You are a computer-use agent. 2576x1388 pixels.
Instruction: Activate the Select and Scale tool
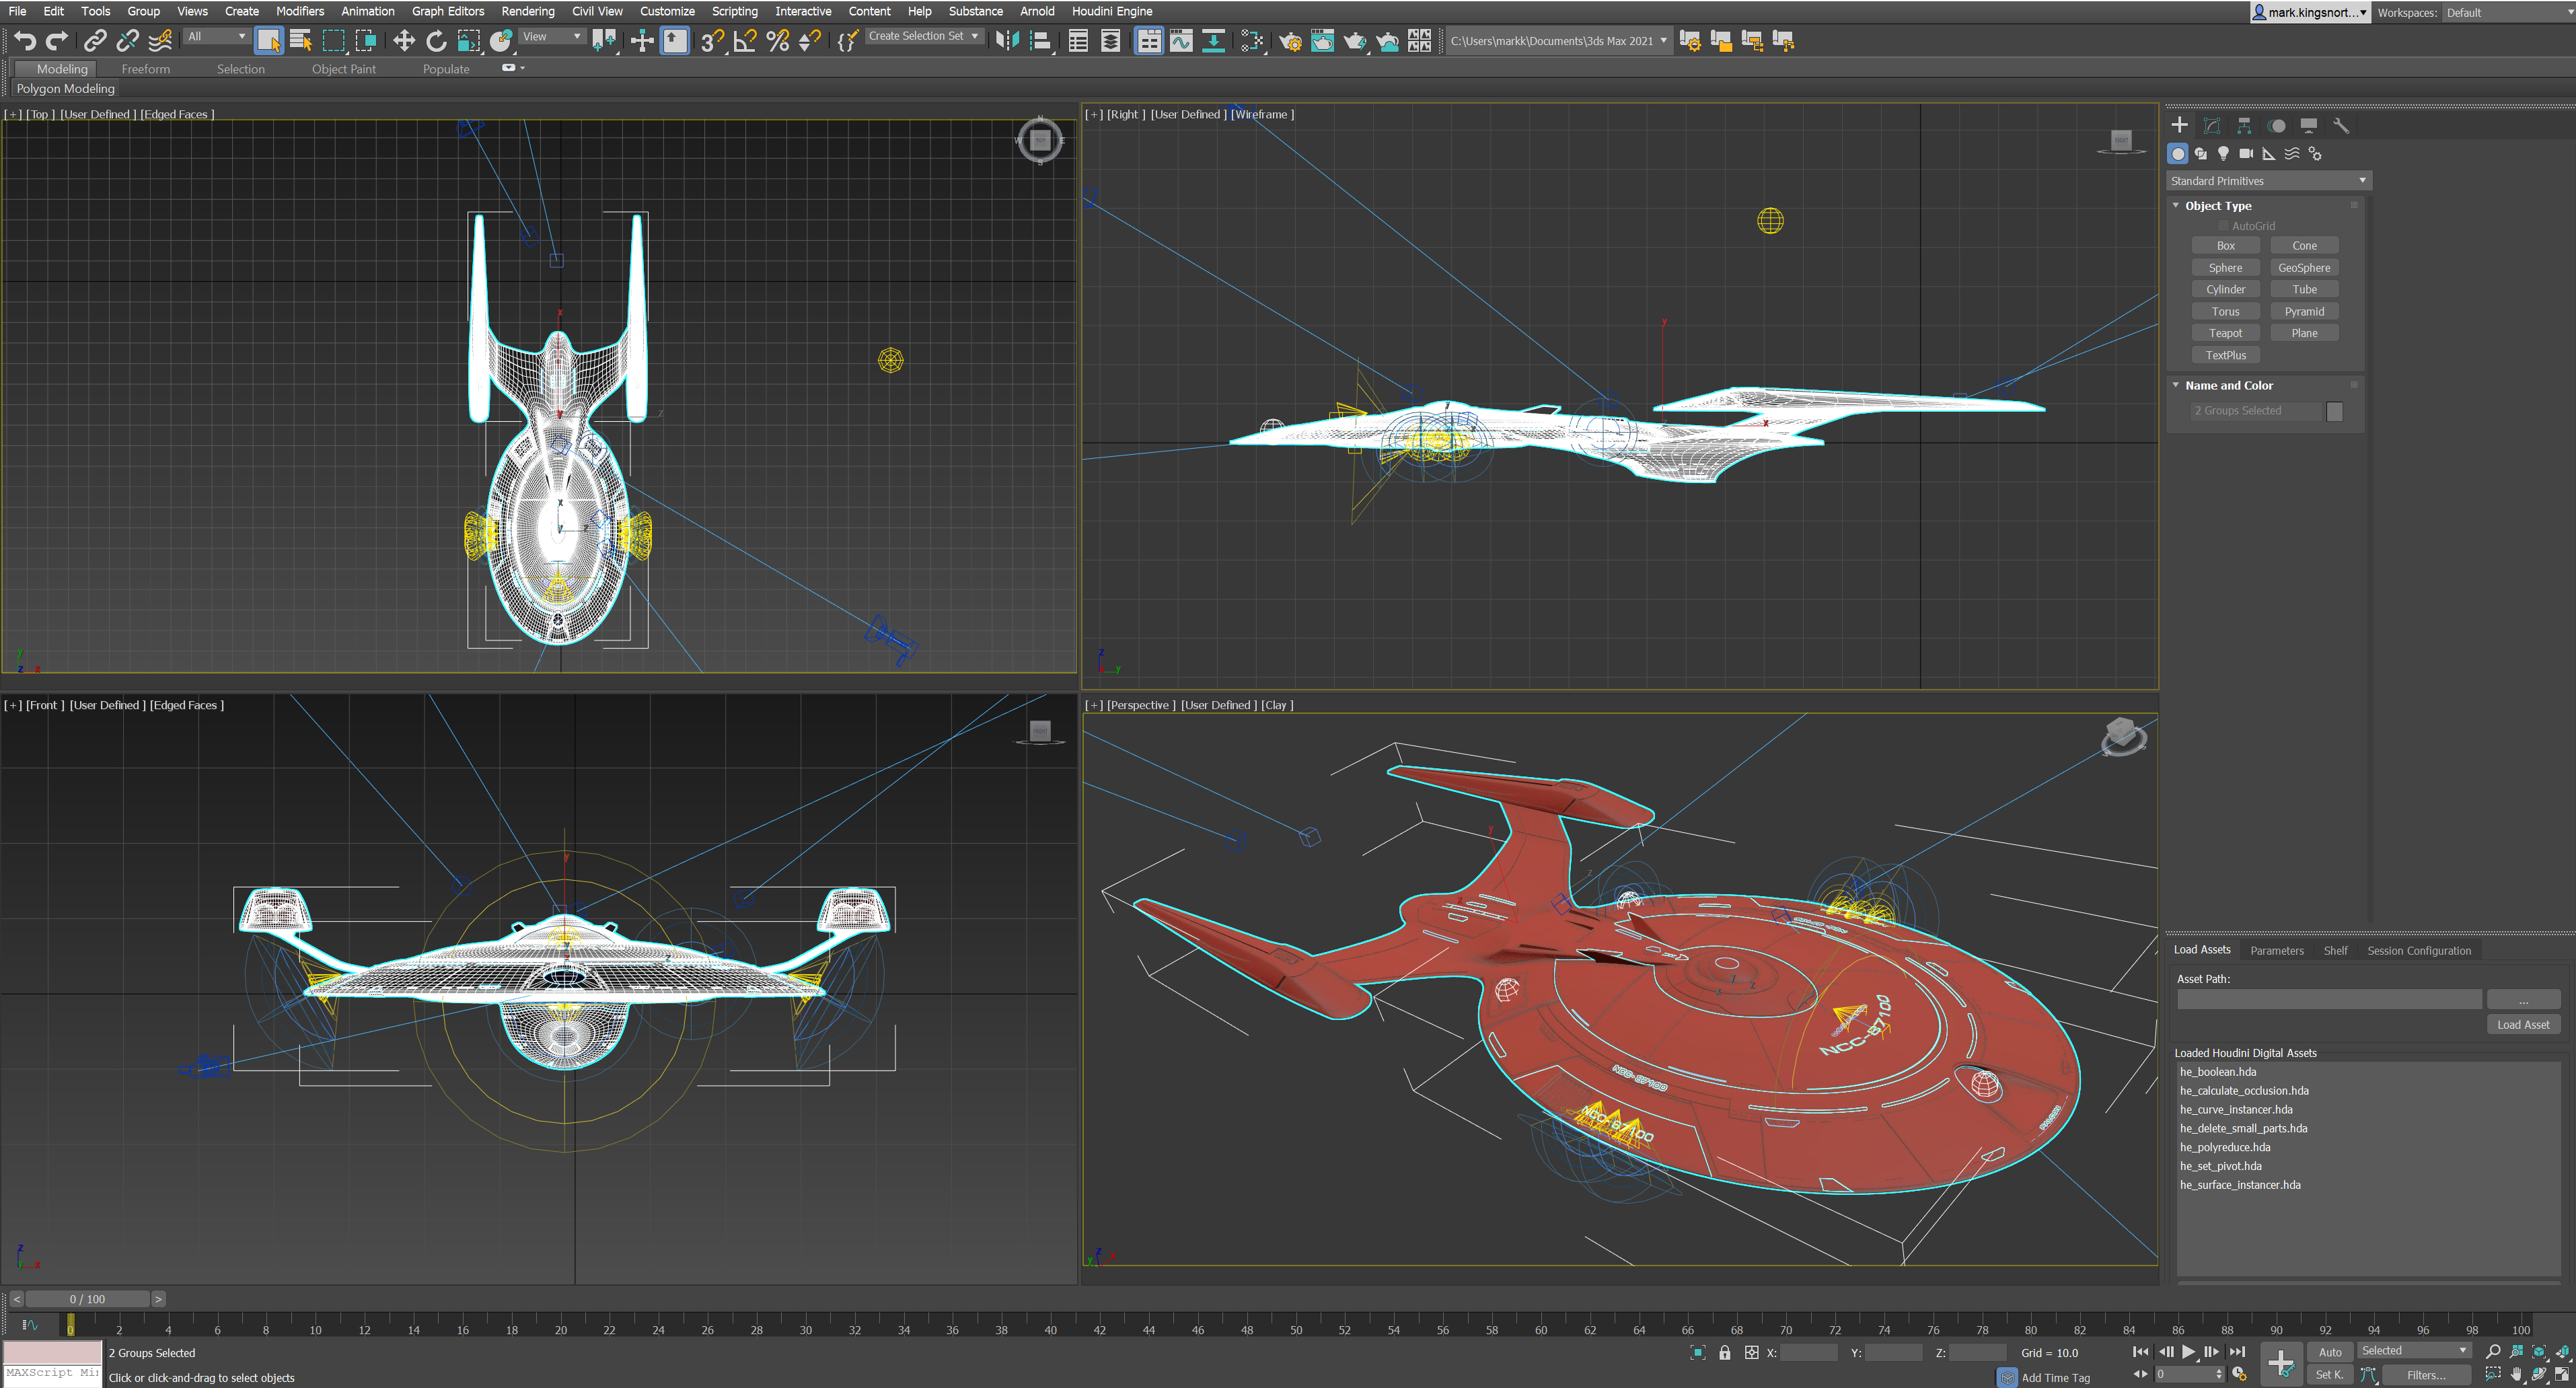click(468, 41)
